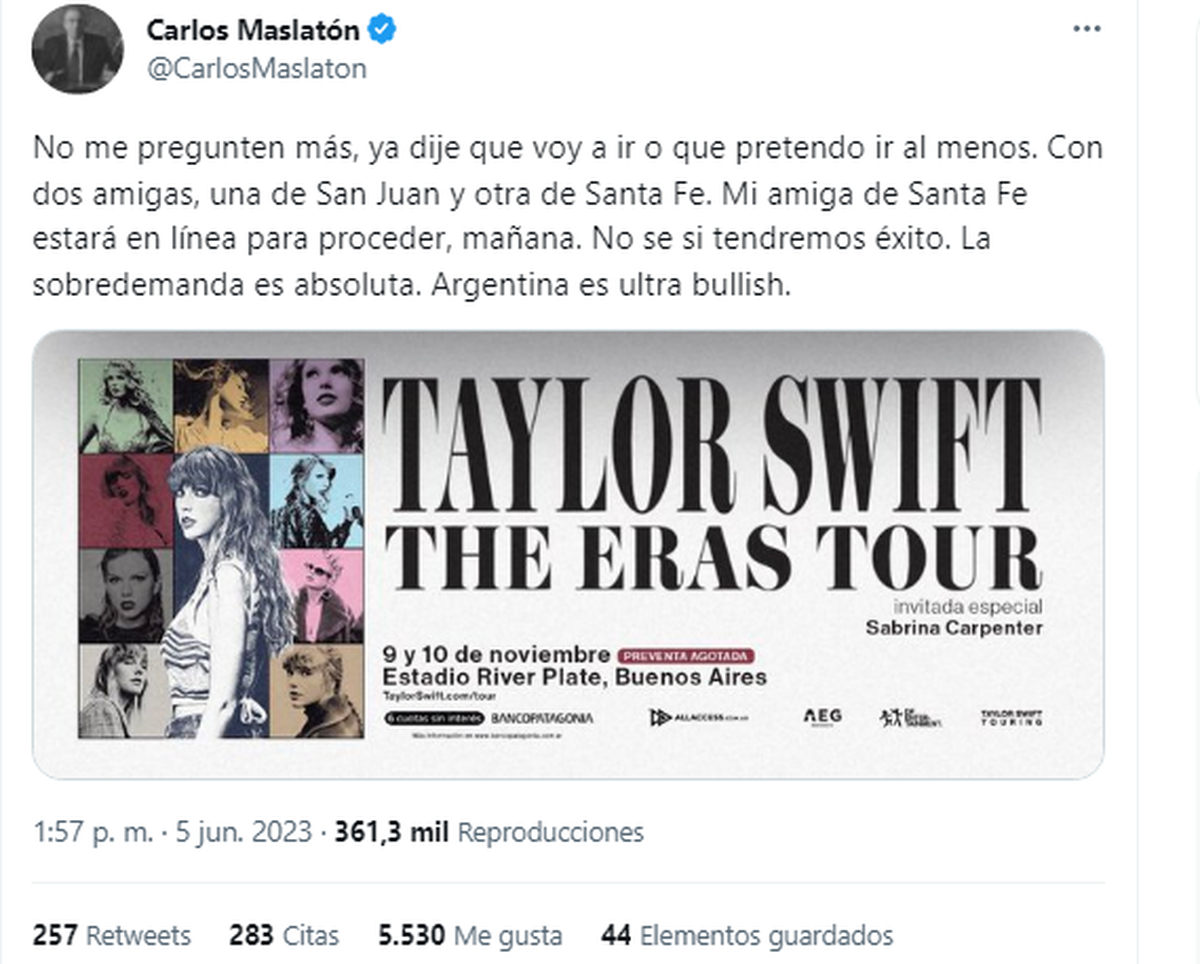The height and width of the screenshot is (964, 1200).
Task: Show the 5.530 Me gusta list
Action: (470, 936)
